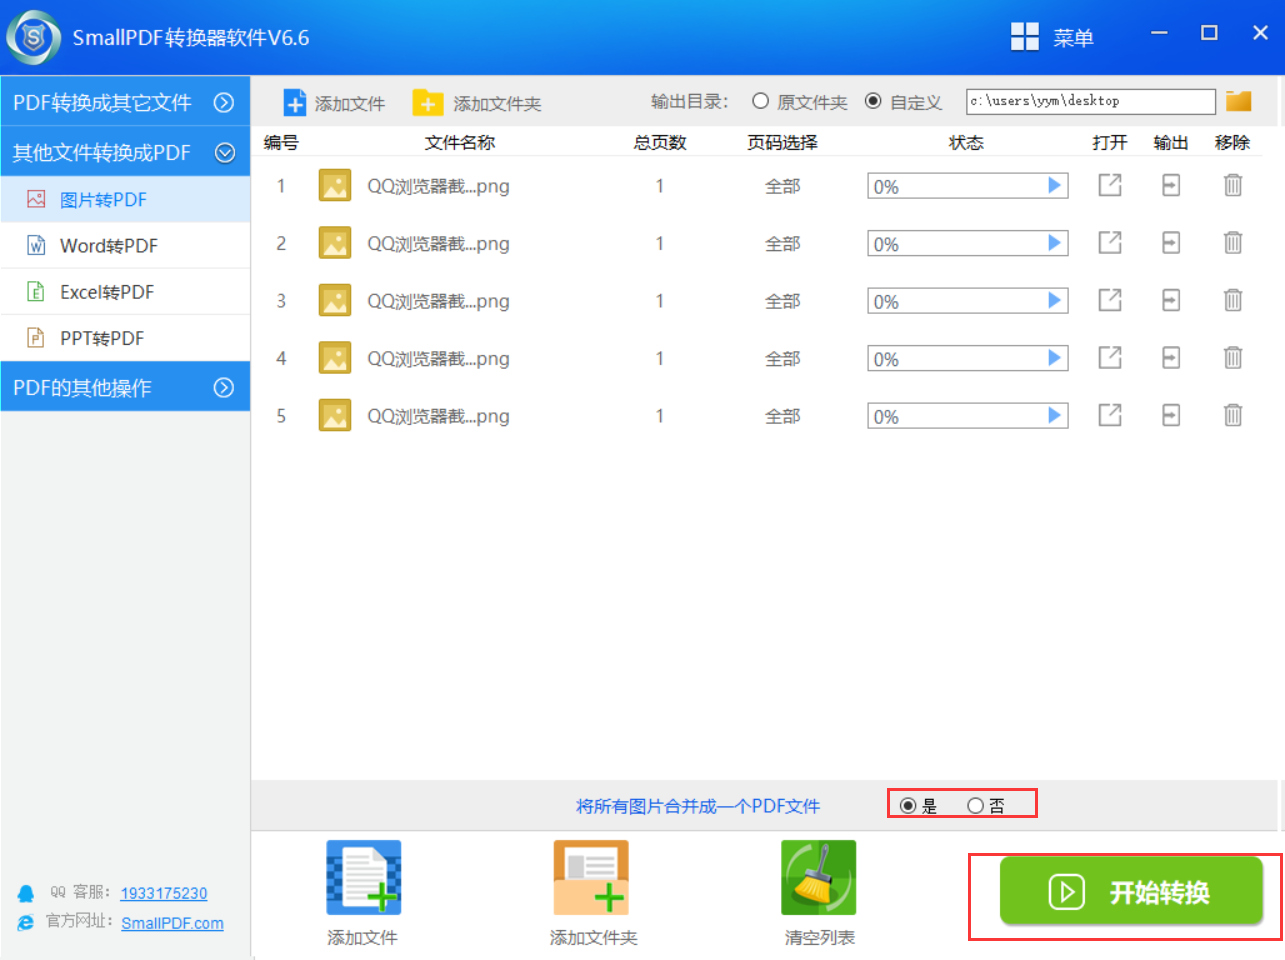Image resolution: width=1285 pixels, height=960 pixels.
Task: Select the 自定义 output radio button
Action: coord(873,101)
